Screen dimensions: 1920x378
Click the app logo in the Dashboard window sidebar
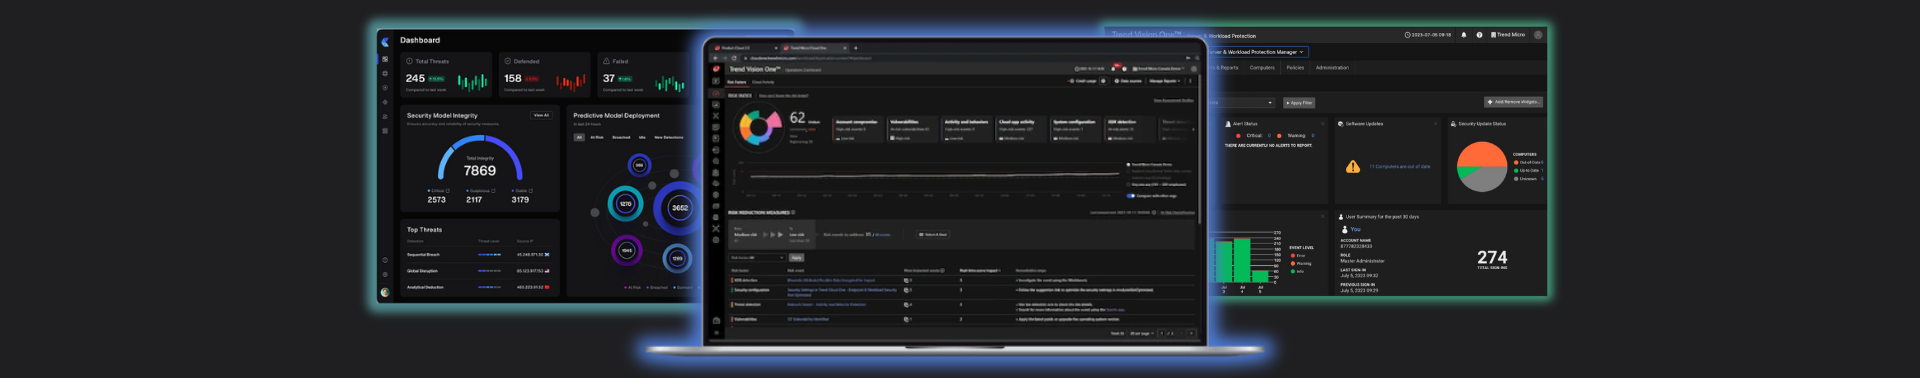point(386,42)
